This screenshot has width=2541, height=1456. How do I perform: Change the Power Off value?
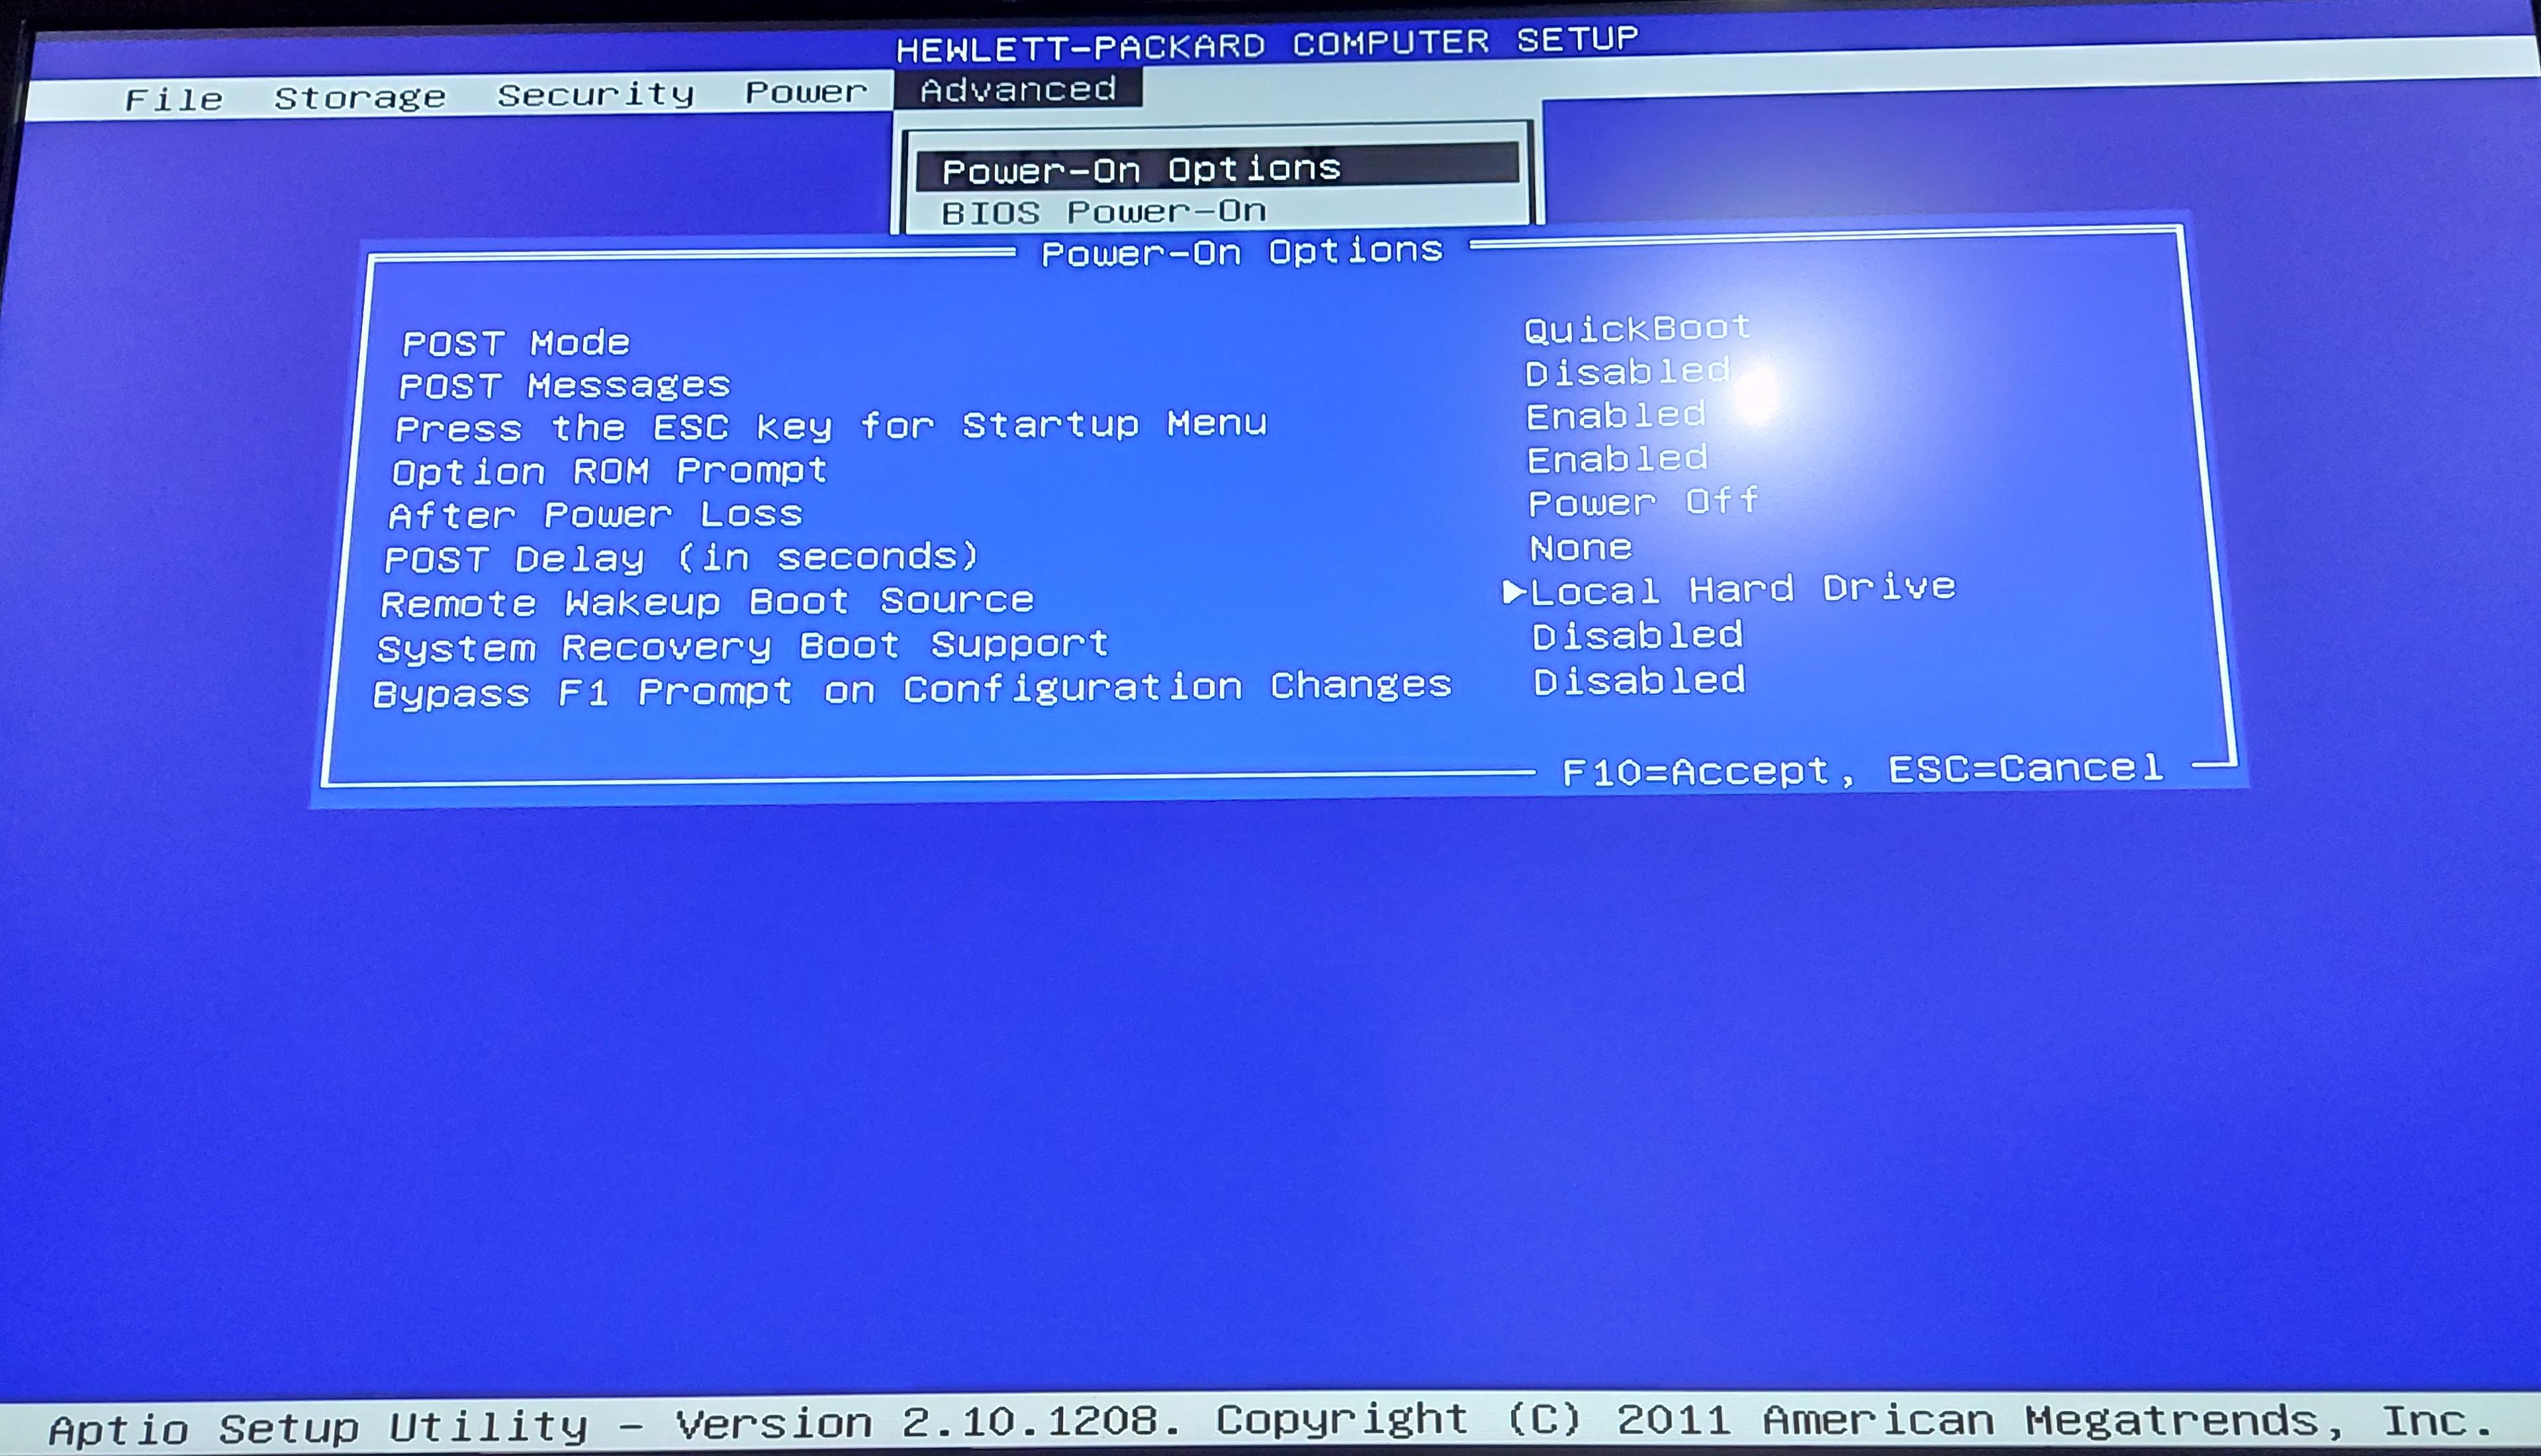pyautogui.click(x=1644, y=502)
